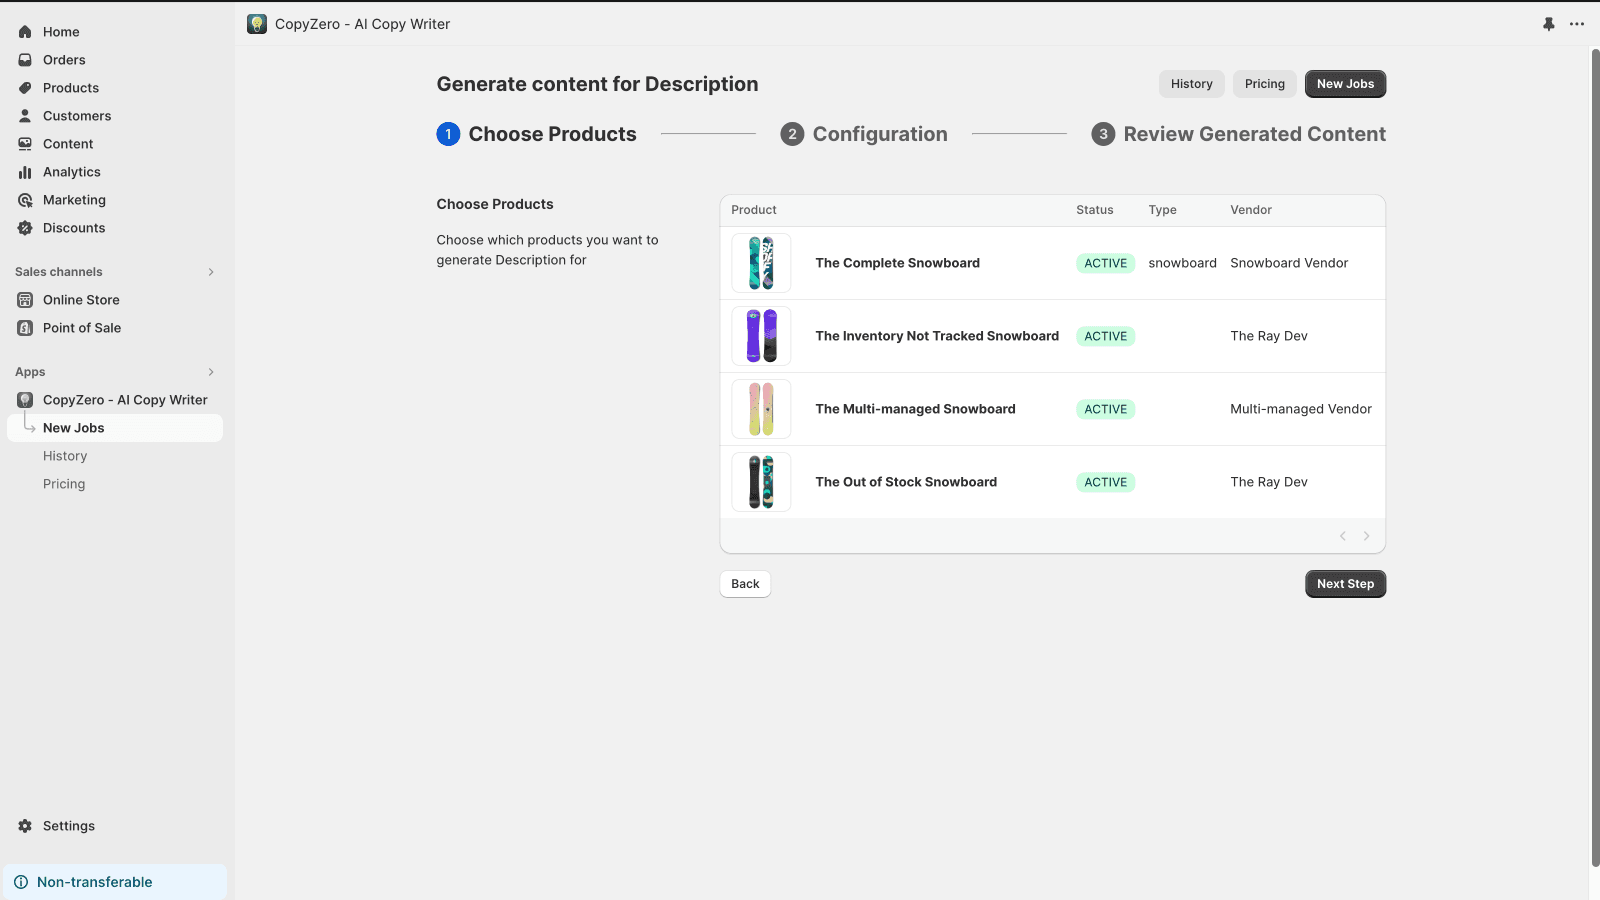Click the Discounts badge icon
1600x900 pixels.
click(25, 228)
